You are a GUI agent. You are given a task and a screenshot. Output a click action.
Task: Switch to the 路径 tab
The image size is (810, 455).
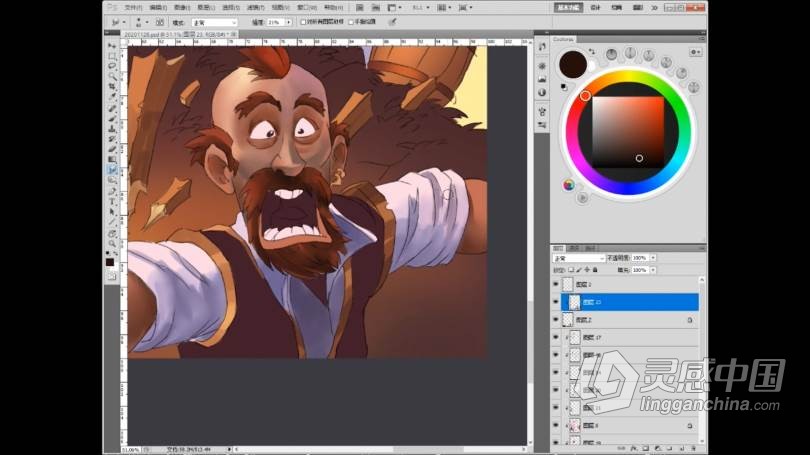590,248
